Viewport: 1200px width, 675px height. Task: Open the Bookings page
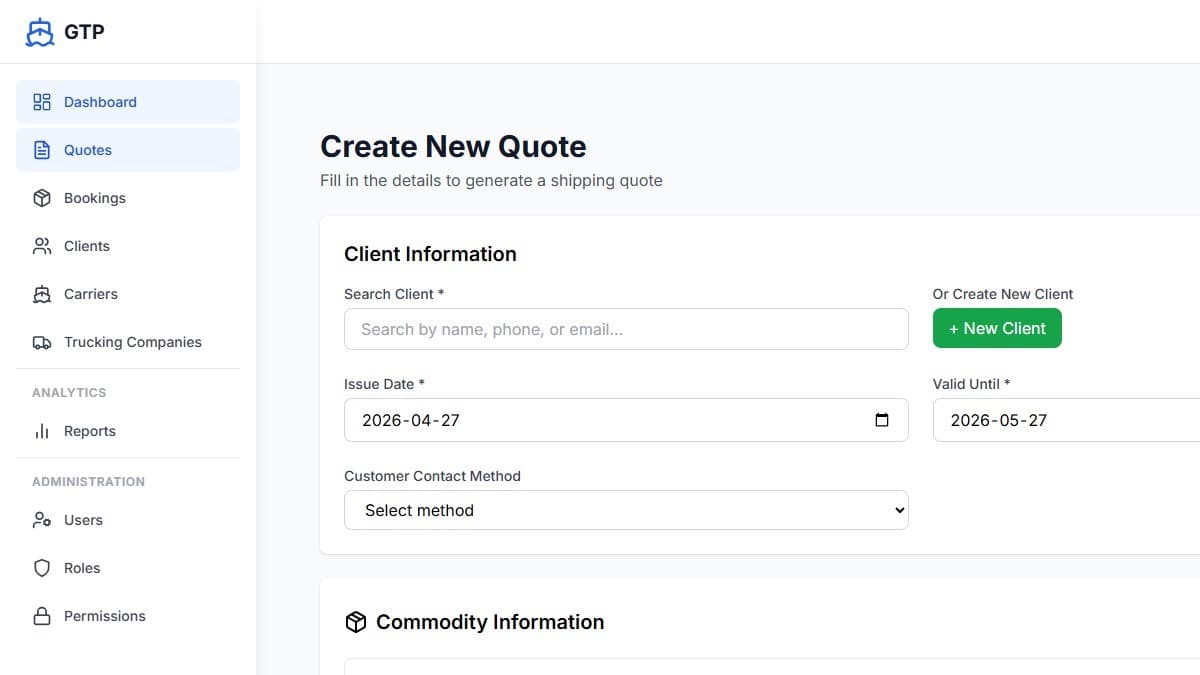128,198
